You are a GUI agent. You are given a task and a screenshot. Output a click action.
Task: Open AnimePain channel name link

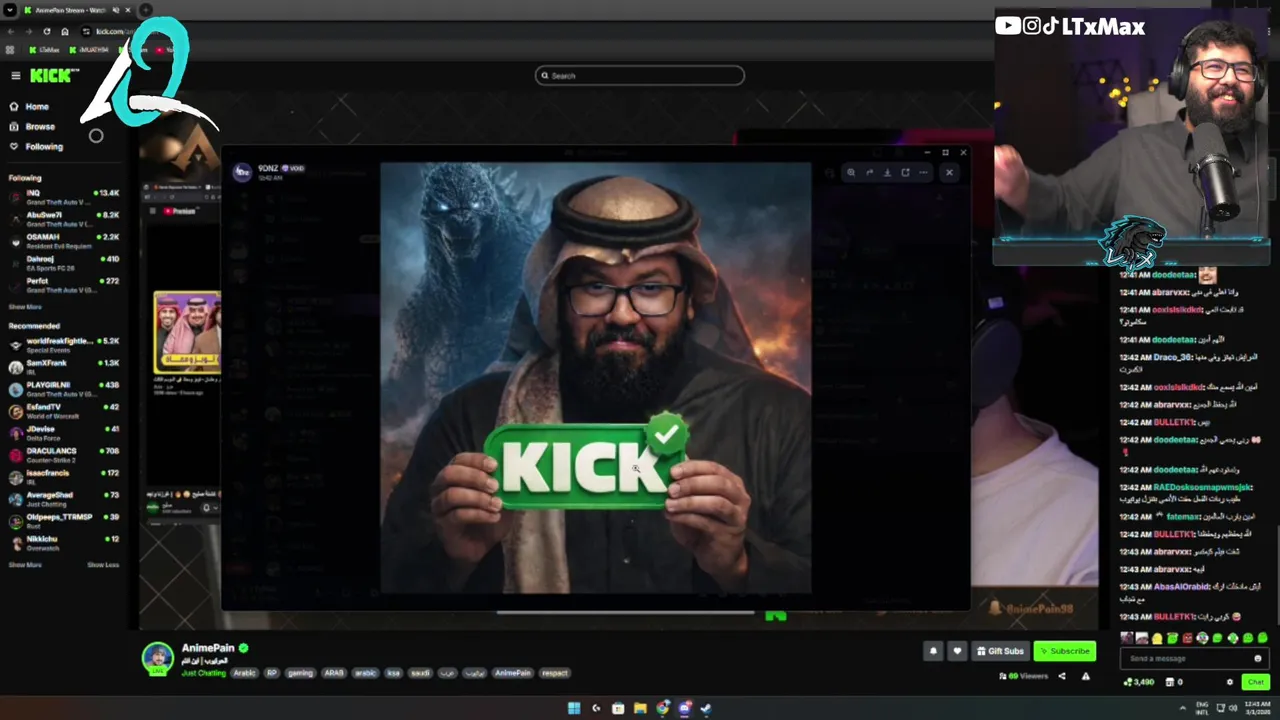pyautogui.click(x=208, y=648)
